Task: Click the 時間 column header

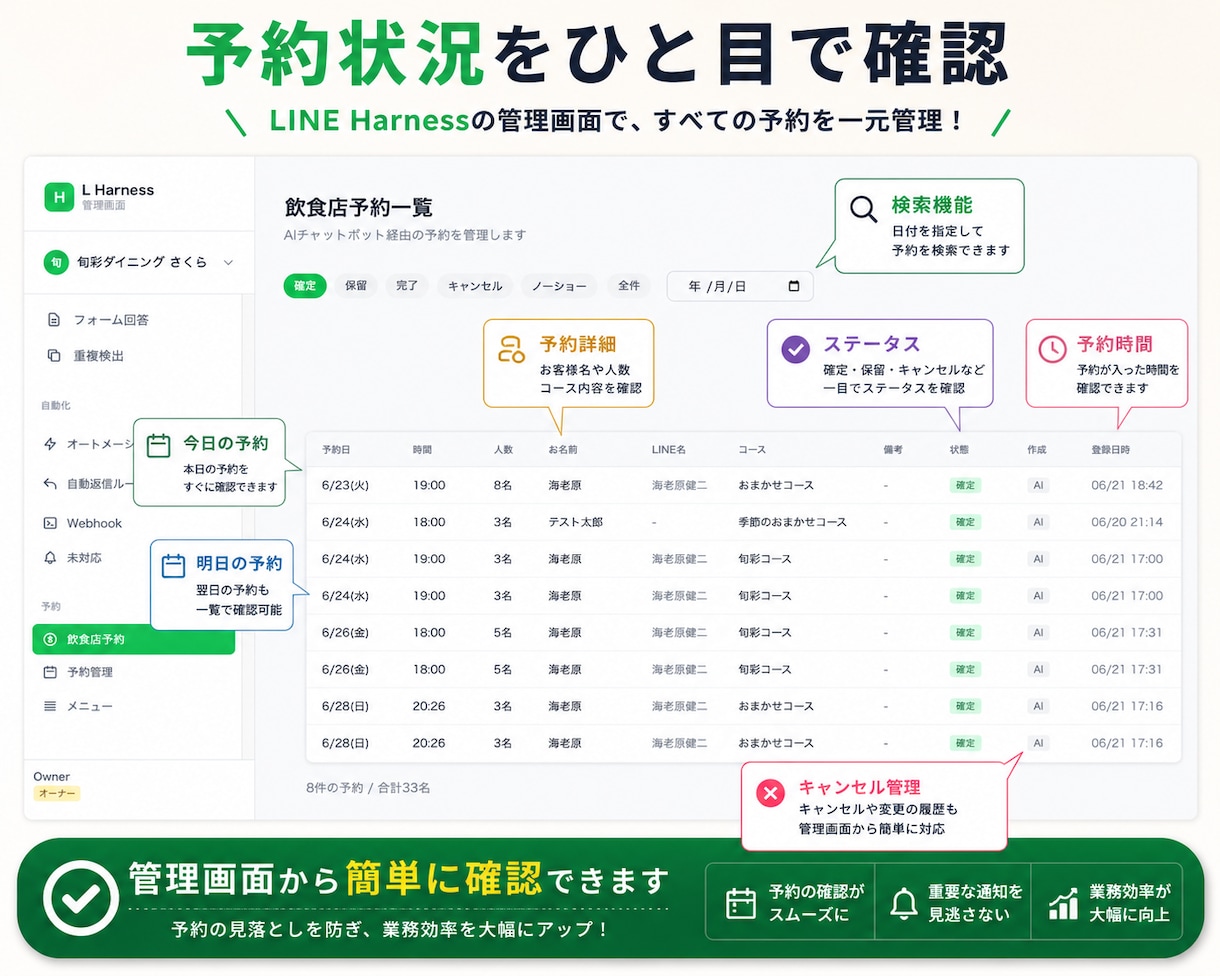Action: 423,450
